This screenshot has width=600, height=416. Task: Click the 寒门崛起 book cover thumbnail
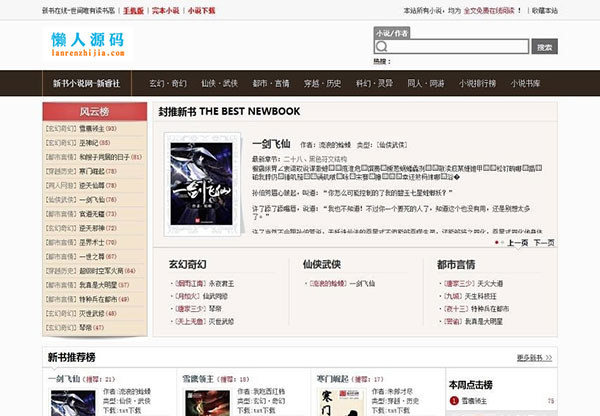341,403
